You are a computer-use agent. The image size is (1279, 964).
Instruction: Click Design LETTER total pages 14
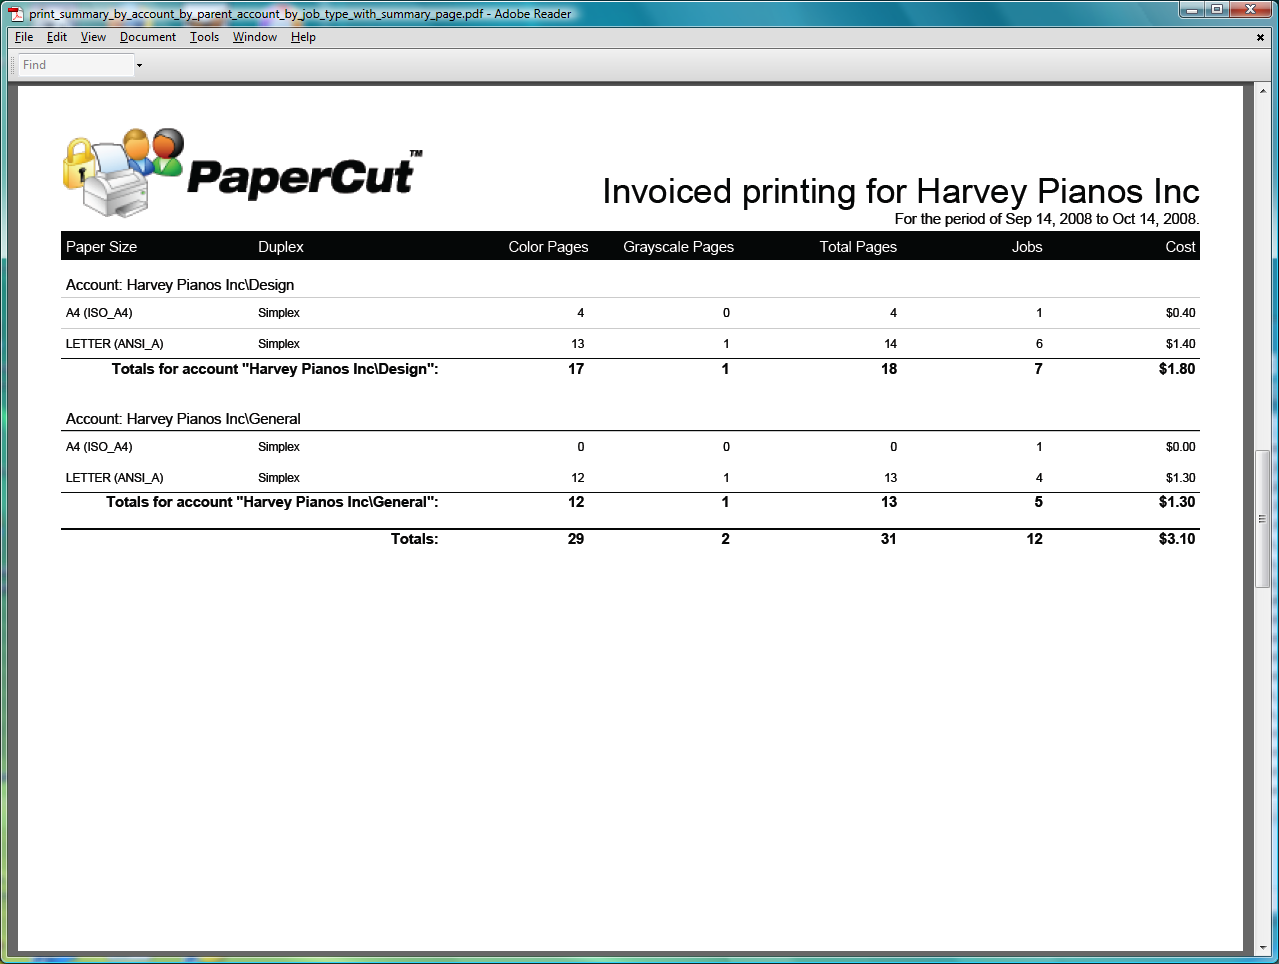pos(890,344)
